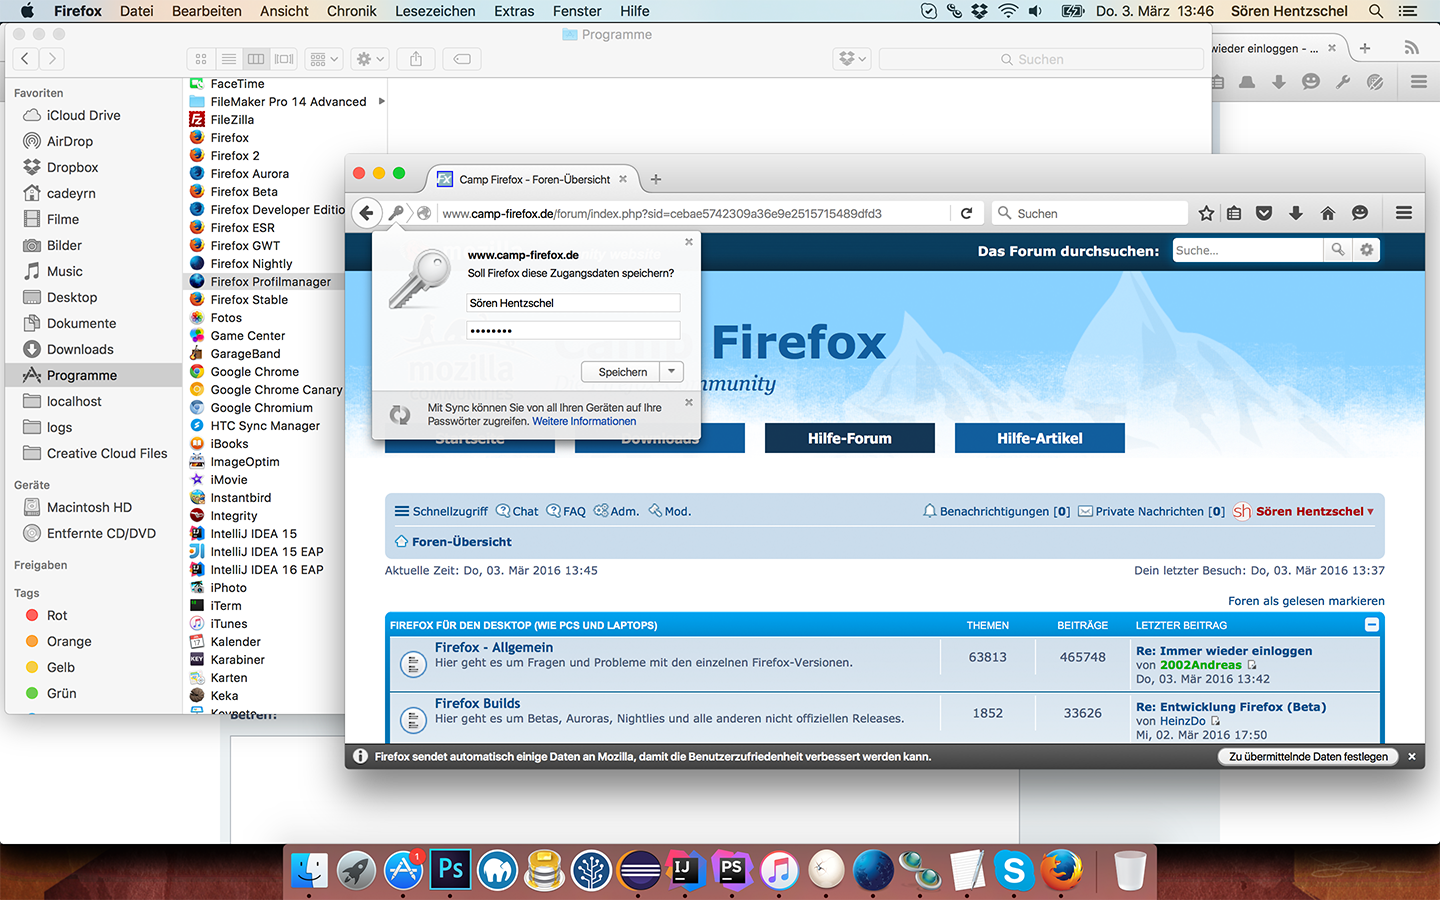Open the Schnellzugriff quick links menu
This screenshot has height=900, width=1440.
point(441,511)
